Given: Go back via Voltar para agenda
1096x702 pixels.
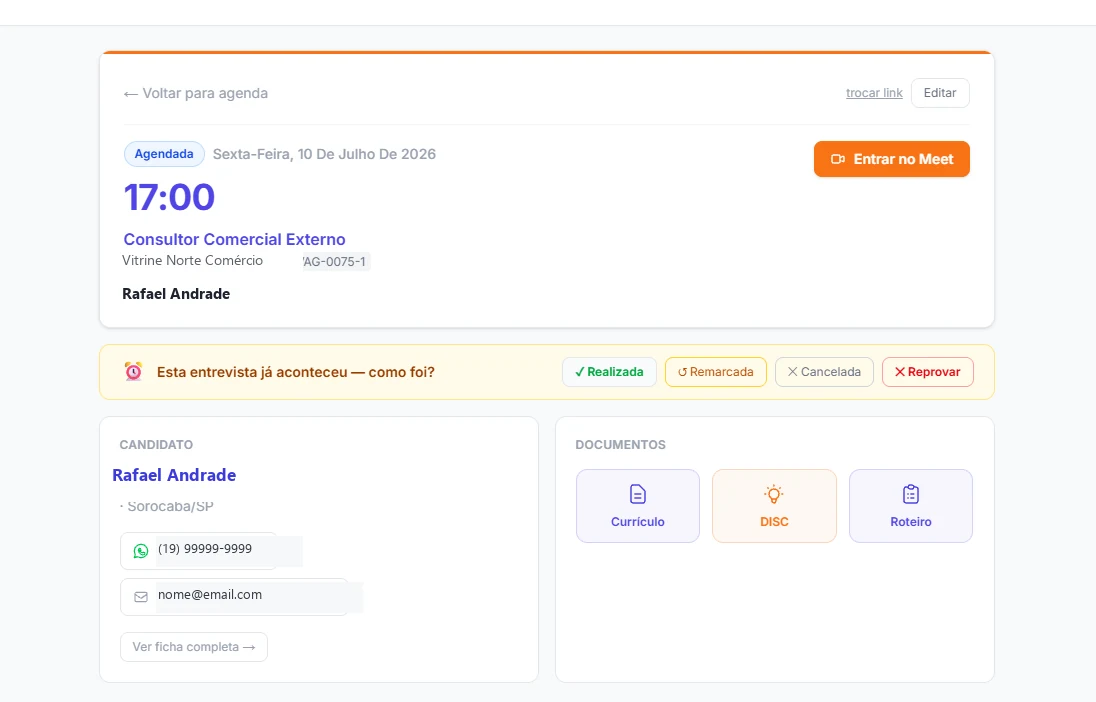Looking at the screenshot, I should coord(196,93).
